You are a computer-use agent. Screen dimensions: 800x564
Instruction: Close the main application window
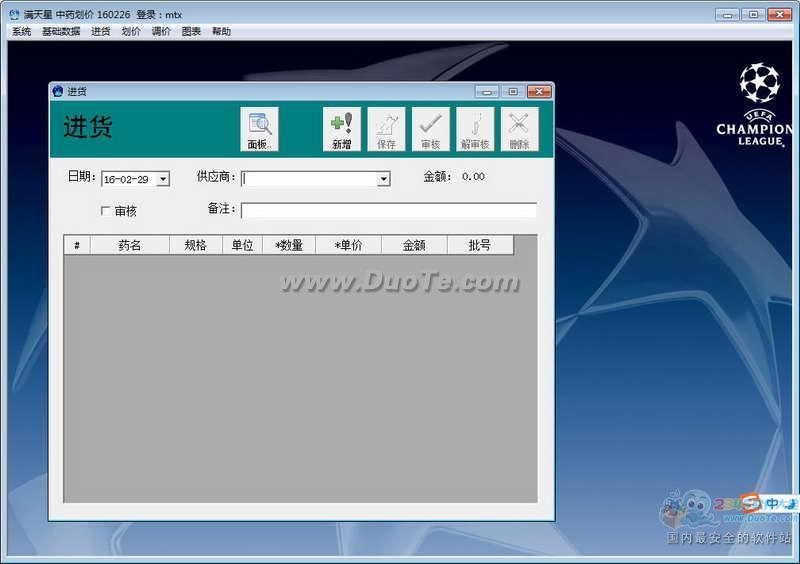click(x=780, y=15)
